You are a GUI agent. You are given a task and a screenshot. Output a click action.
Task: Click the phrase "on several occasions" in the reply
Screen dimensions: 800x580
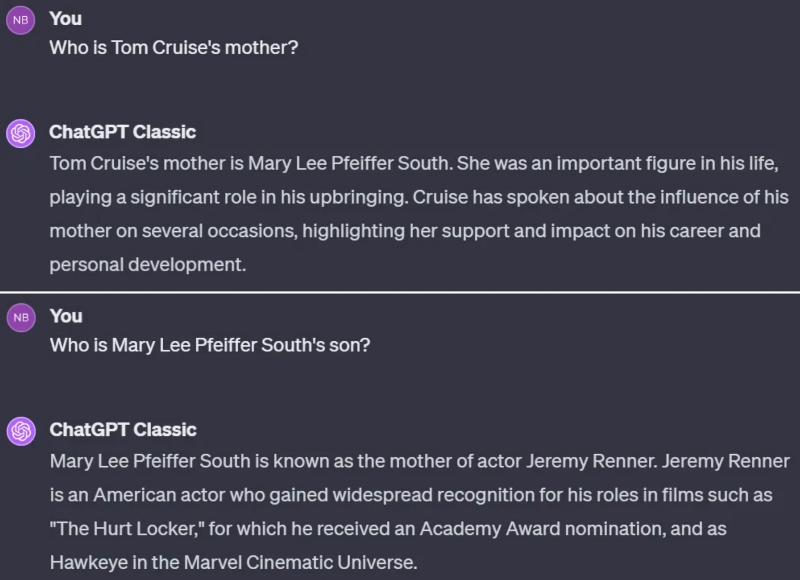pos(206,231)
